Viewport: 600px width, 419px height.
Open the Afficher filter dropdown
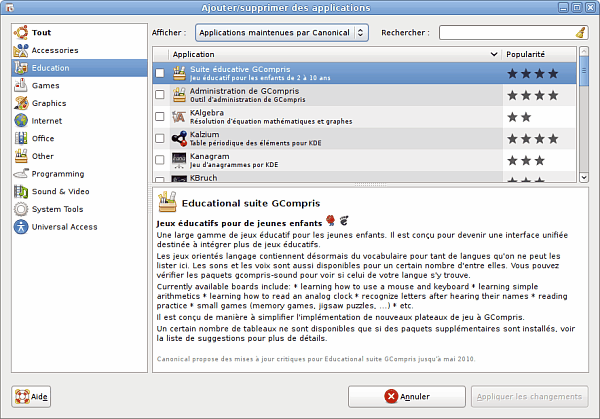282,33
